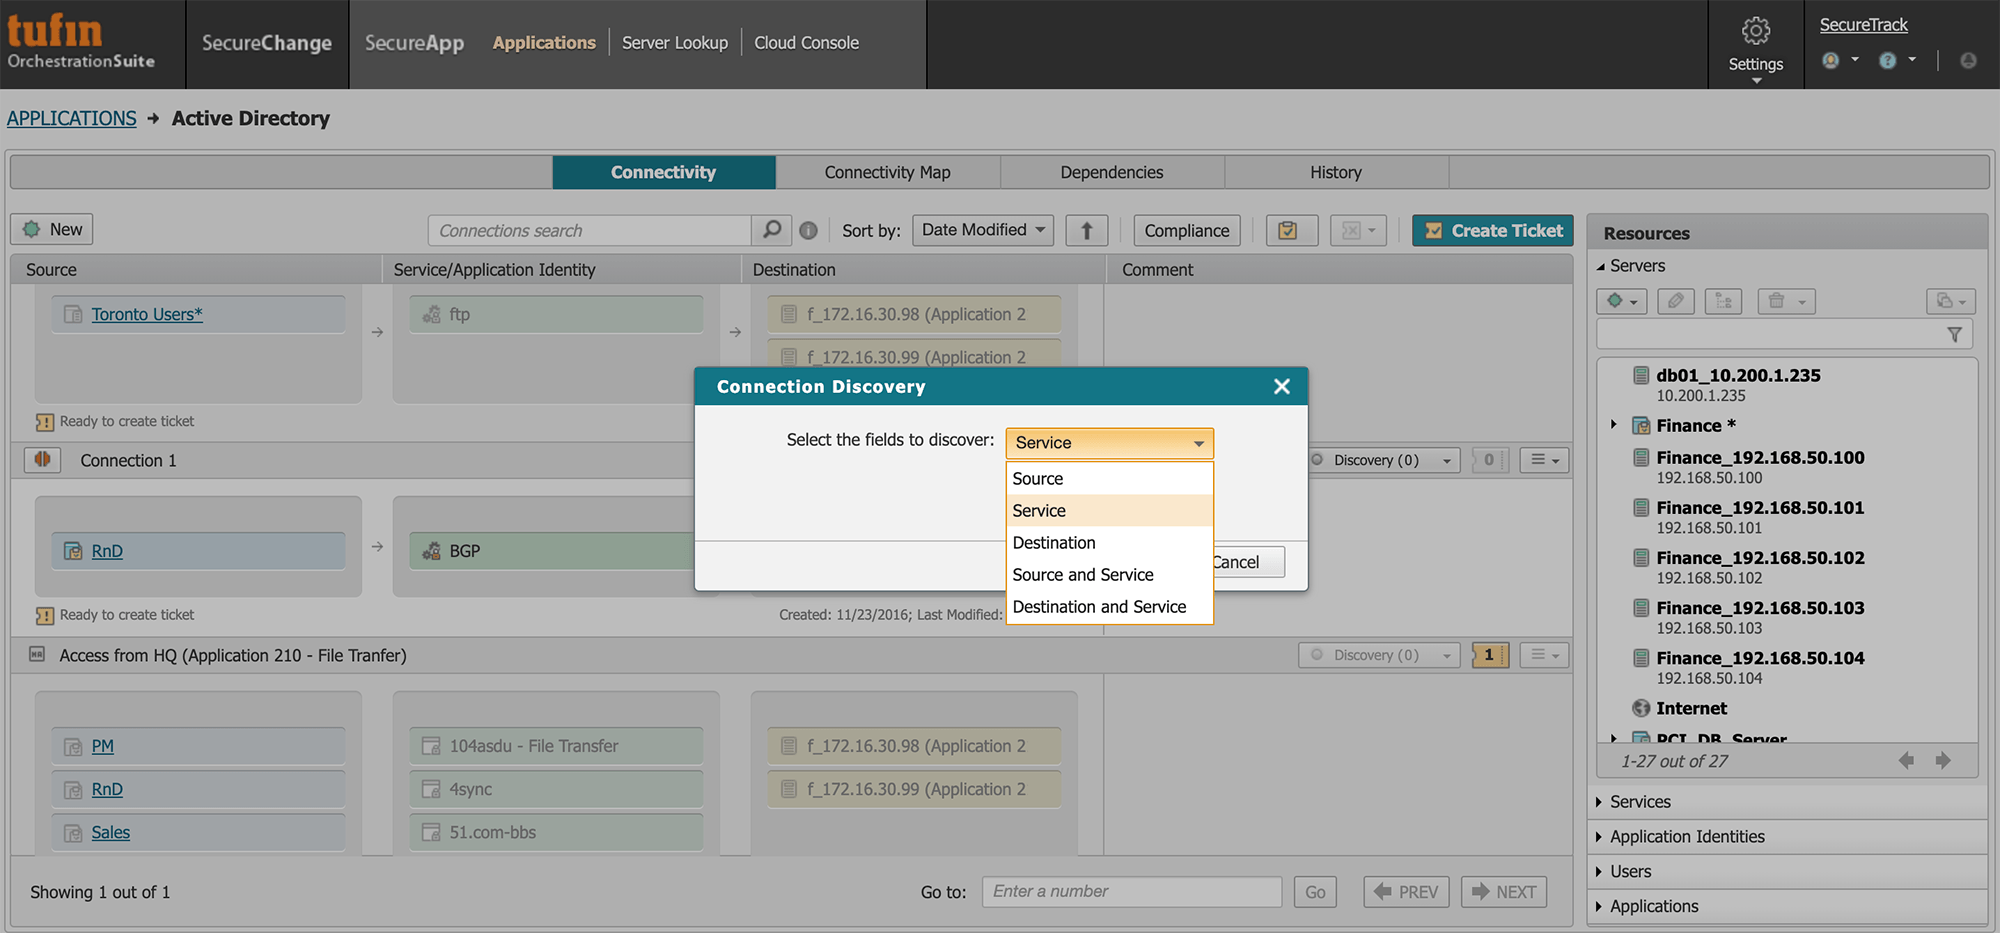Expand the Finance * server group

pyautogui.click(x=1613, y=425)
